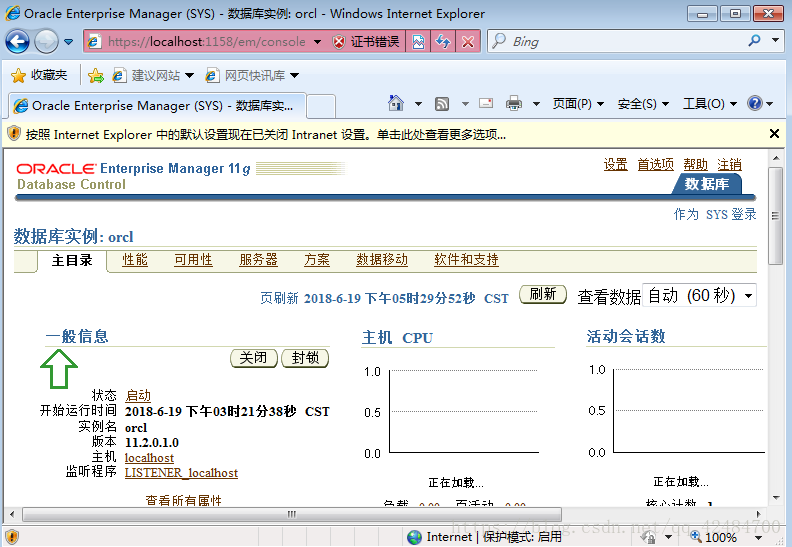This screenshot has height=547, width=792.
Task: Click the 启动 status link
Action: pos(138,395)
